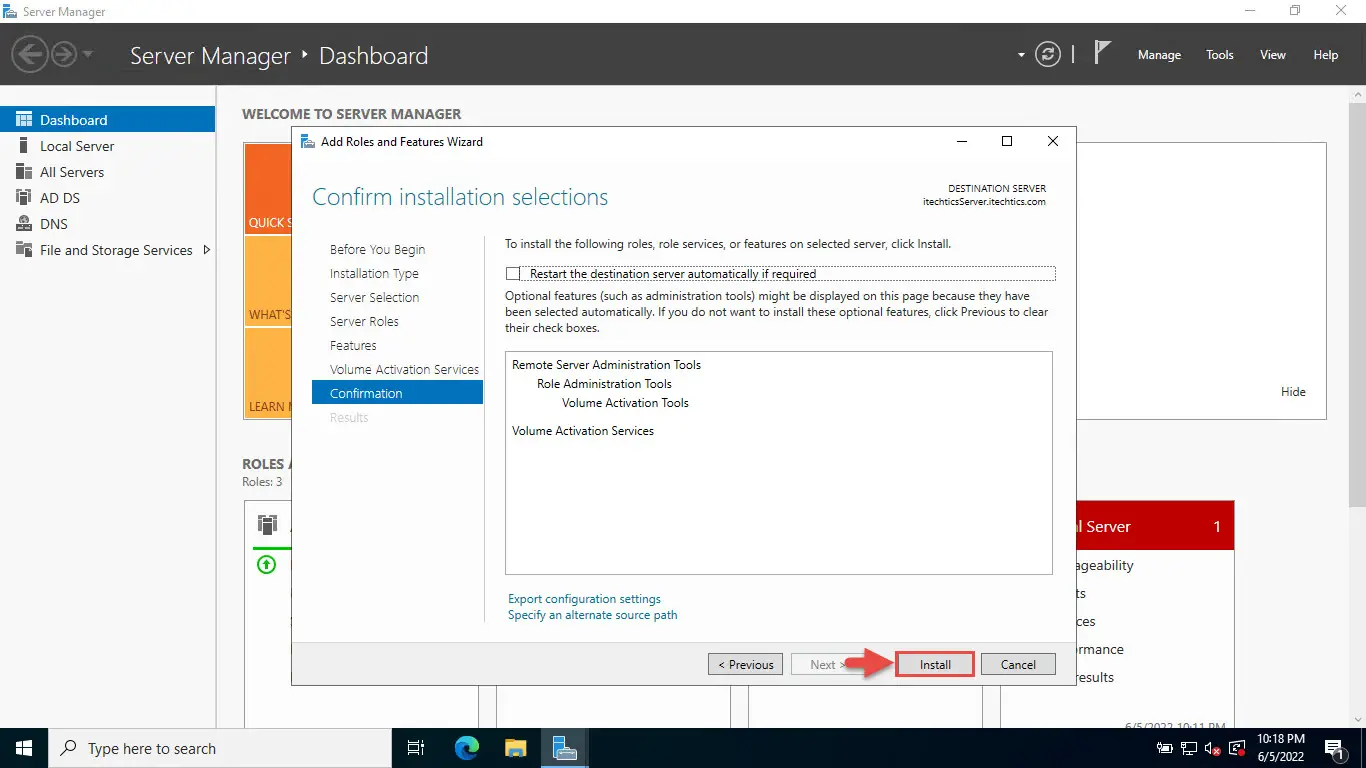
Task: Expand the File and Storage Services arrow
Action: point(207,250)
